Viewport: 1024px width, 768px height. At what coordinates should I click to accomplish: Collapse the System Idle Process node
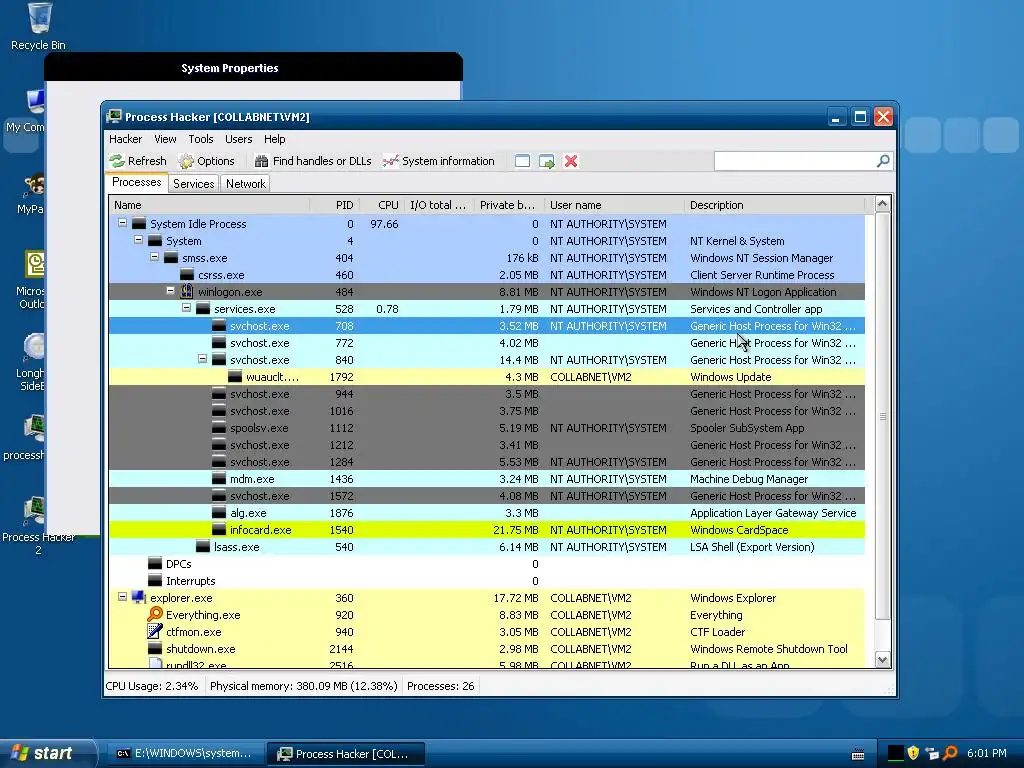122,223
